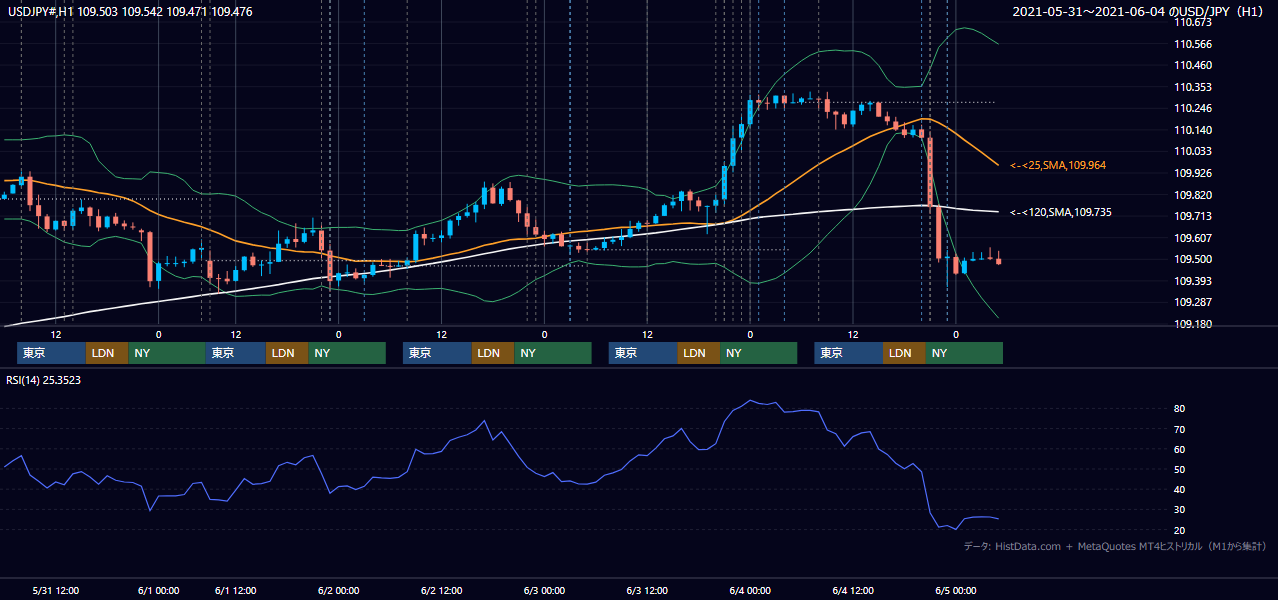
Task: Click price level 109.820 on axis
Action: tap(1193, 195)
